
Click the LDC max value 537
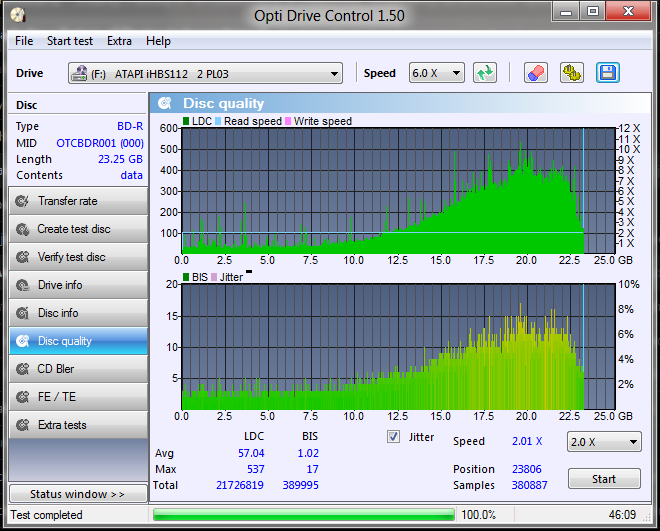click(255, 469)
